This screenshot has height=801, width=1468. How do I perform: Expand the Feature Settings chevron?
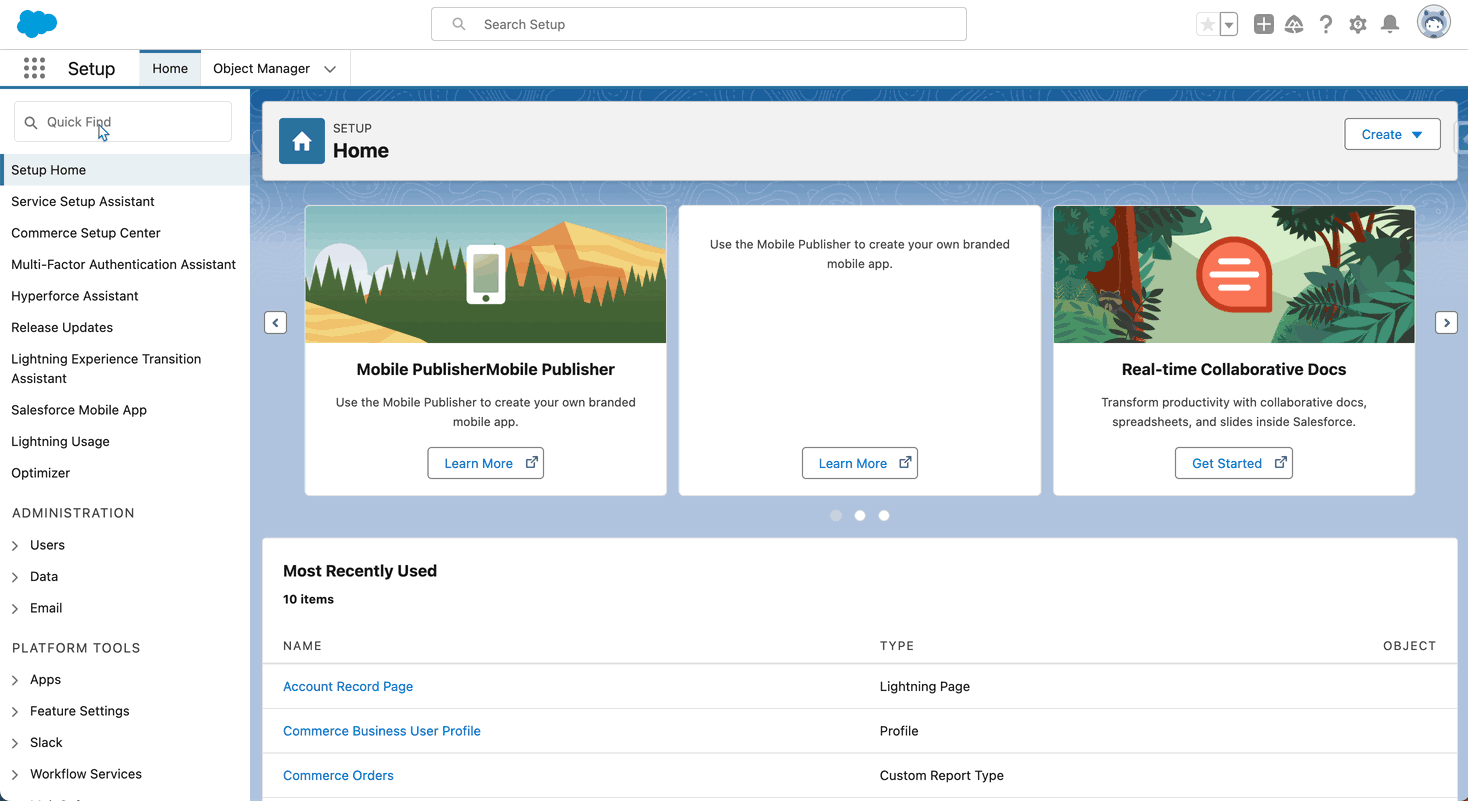click(x=15, y=712)
